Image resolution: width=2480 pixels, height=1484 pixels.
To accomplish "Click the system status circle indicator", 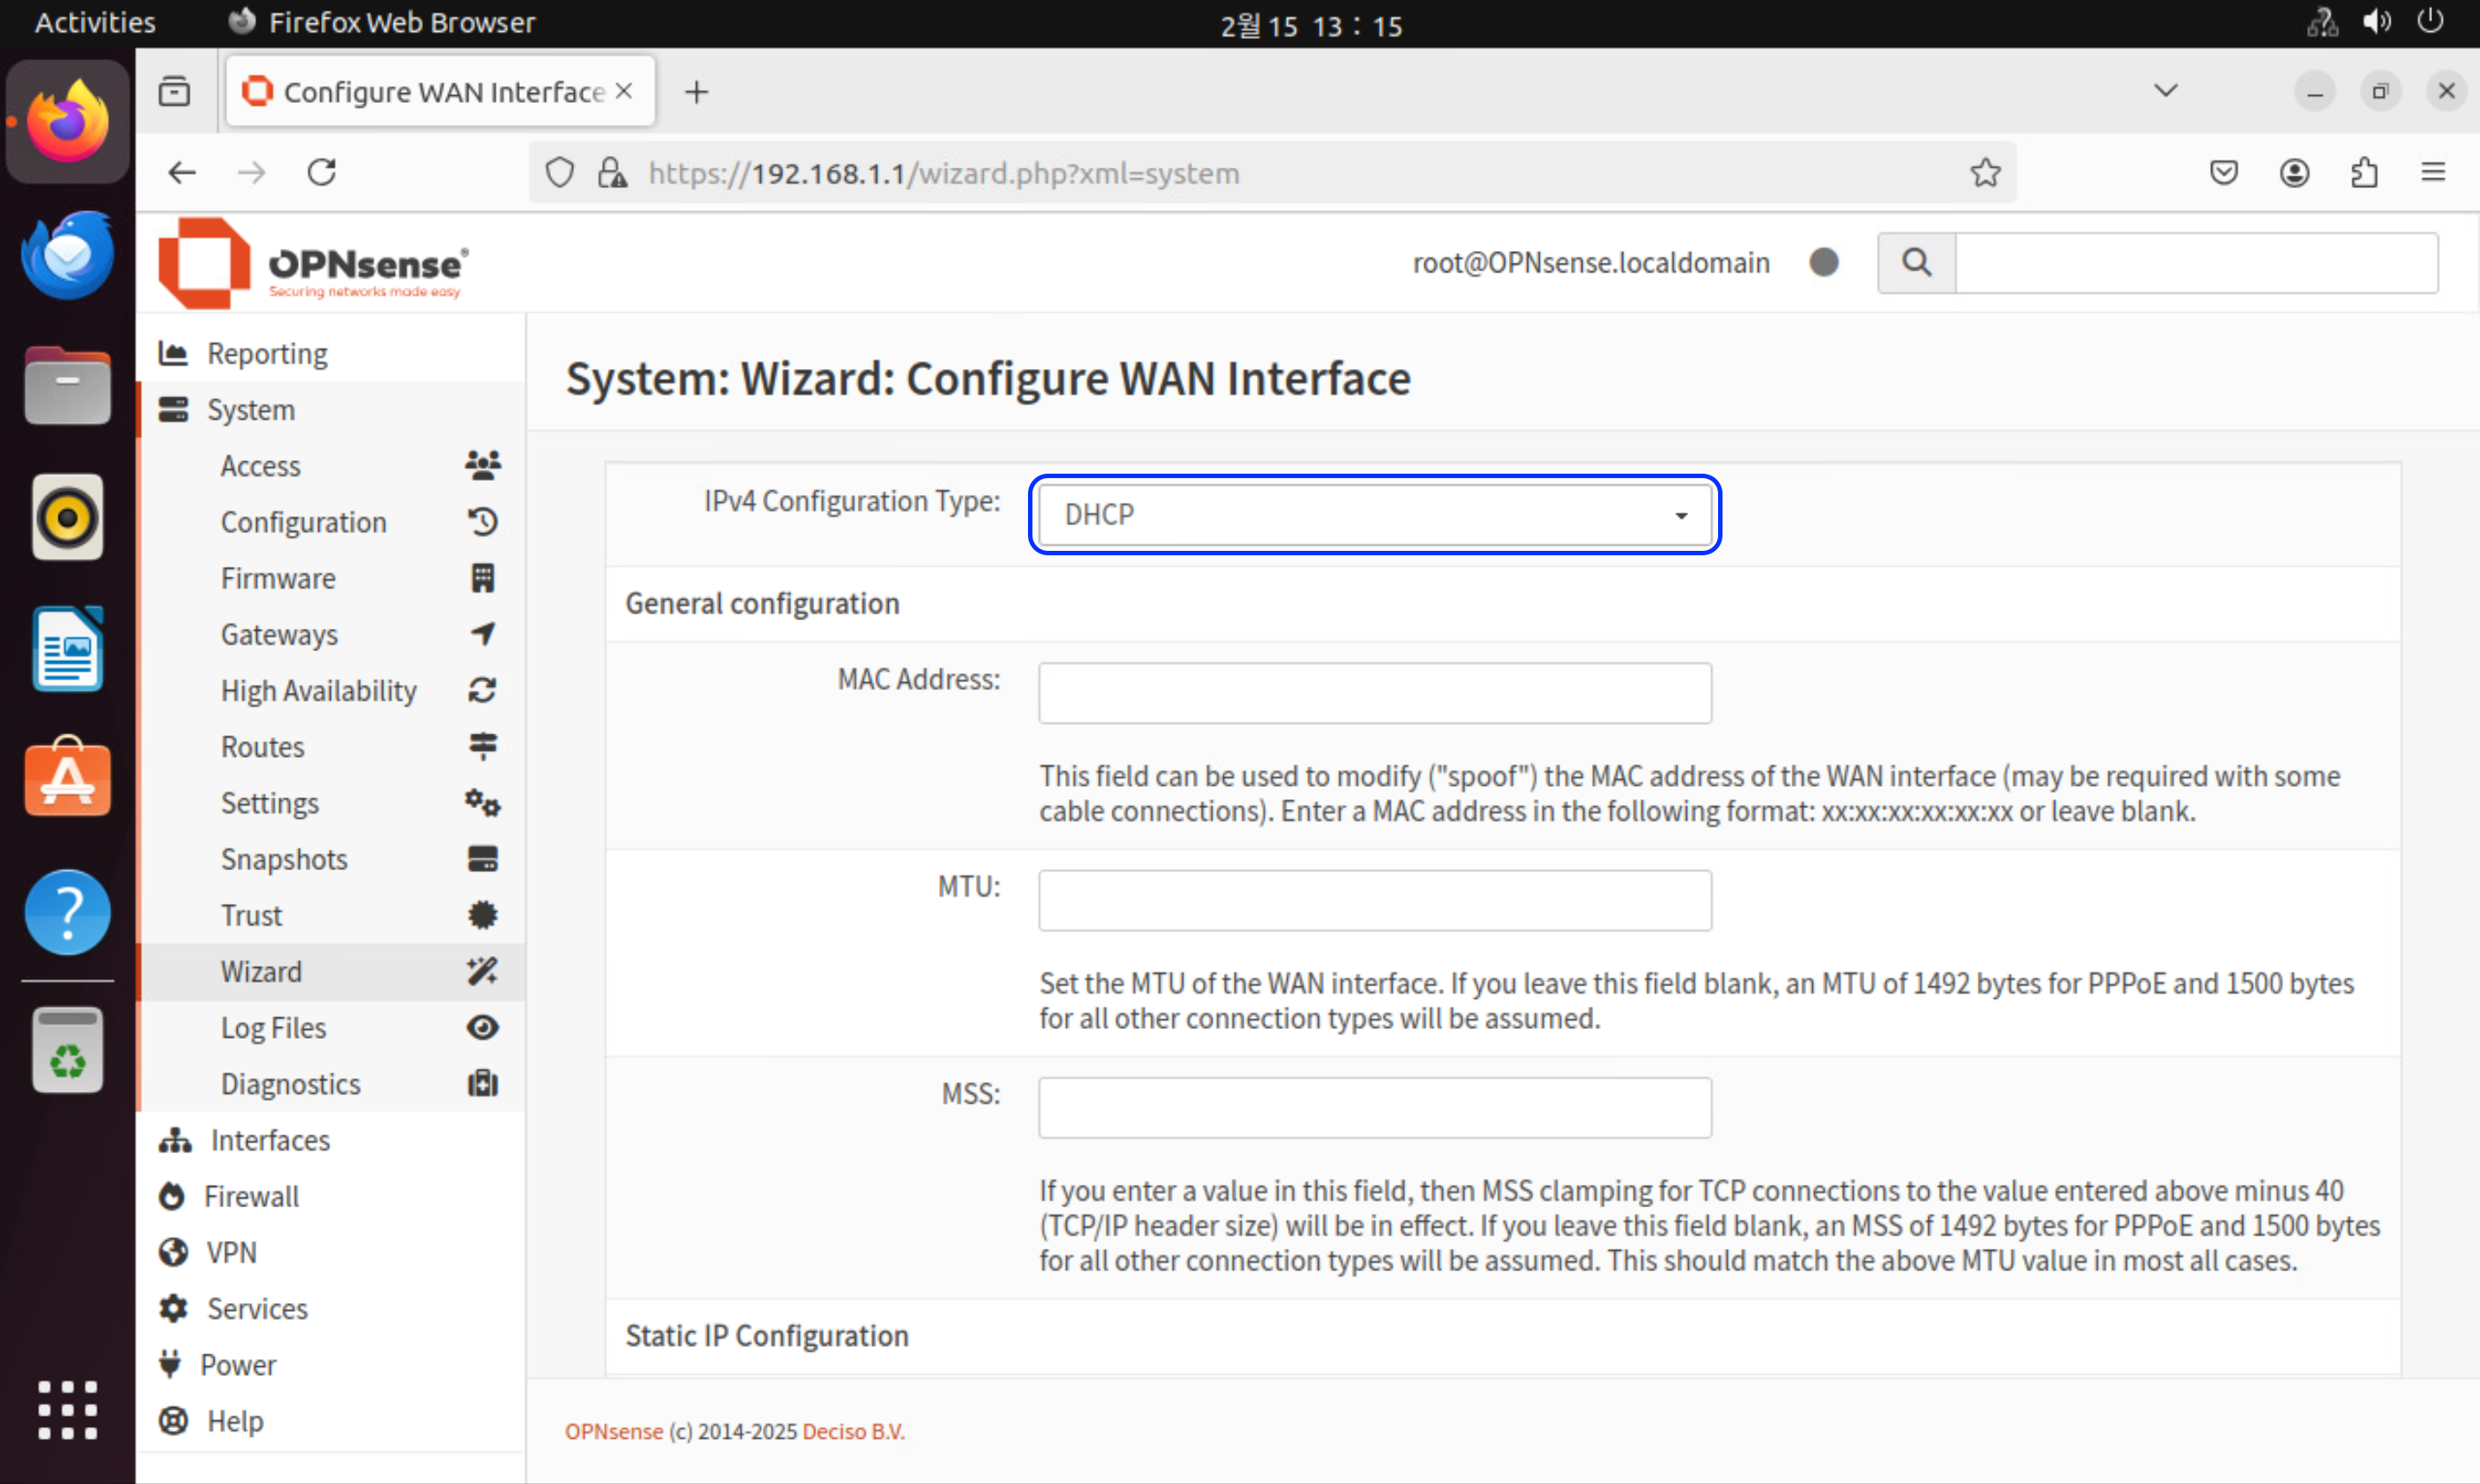I will click(x=1824, y=262).
